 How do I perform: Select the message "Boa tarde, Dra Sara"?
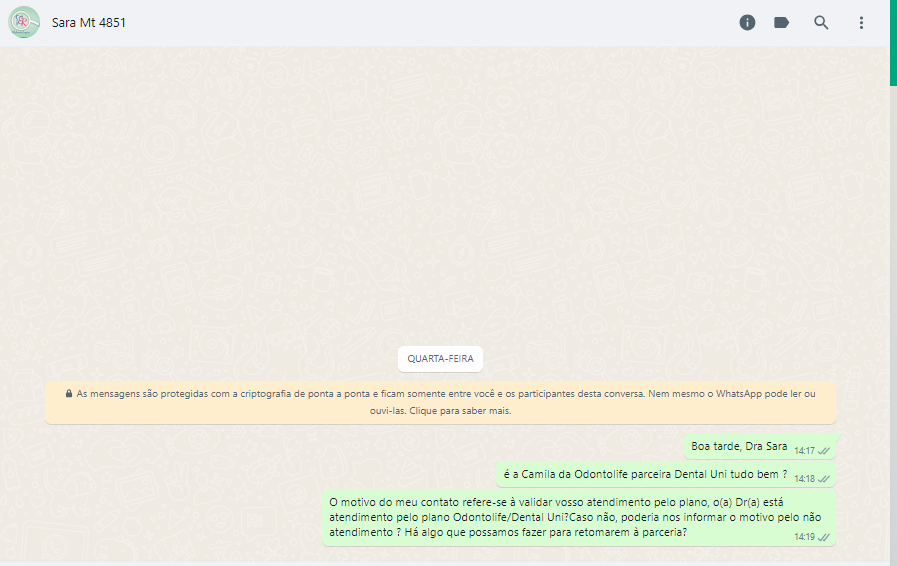(760, 447)
